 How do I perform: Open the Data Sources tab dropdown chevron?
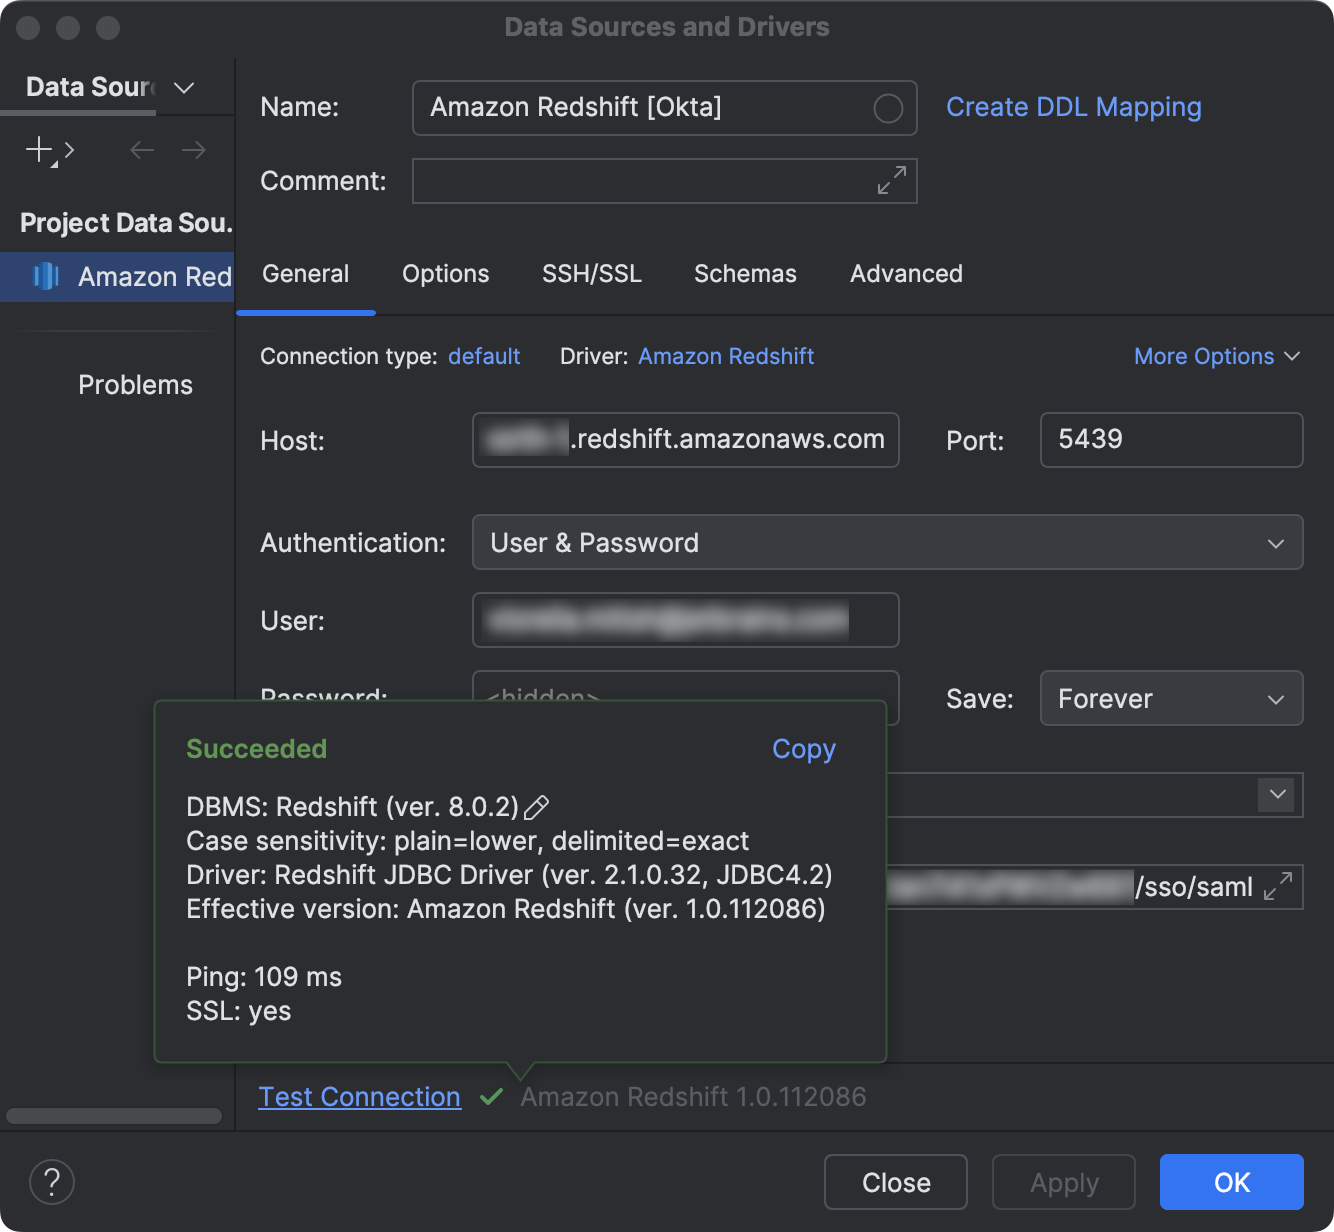click(184, 88)
